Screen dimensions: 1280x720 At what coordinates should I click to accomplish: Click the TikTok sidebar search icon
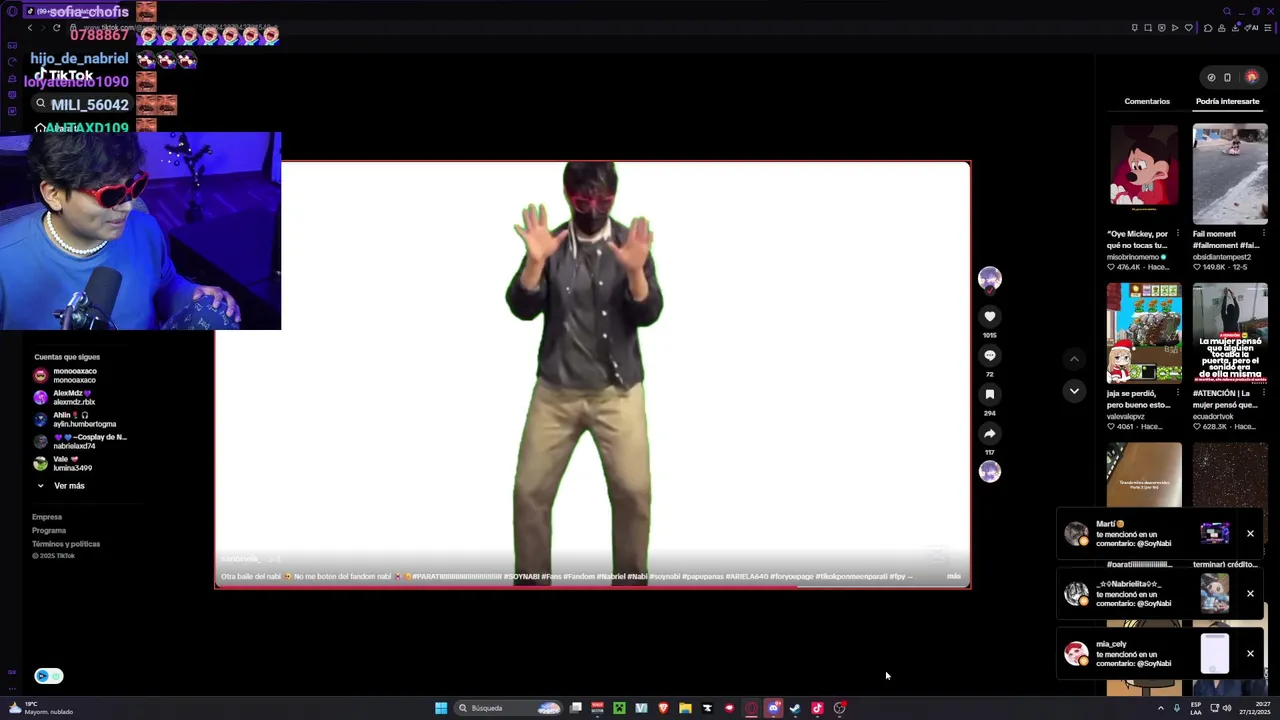click(40, 104)
